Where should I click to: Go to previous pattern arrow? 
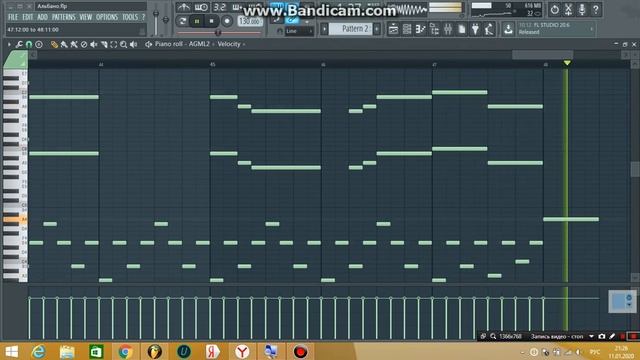tap(324, 29)
